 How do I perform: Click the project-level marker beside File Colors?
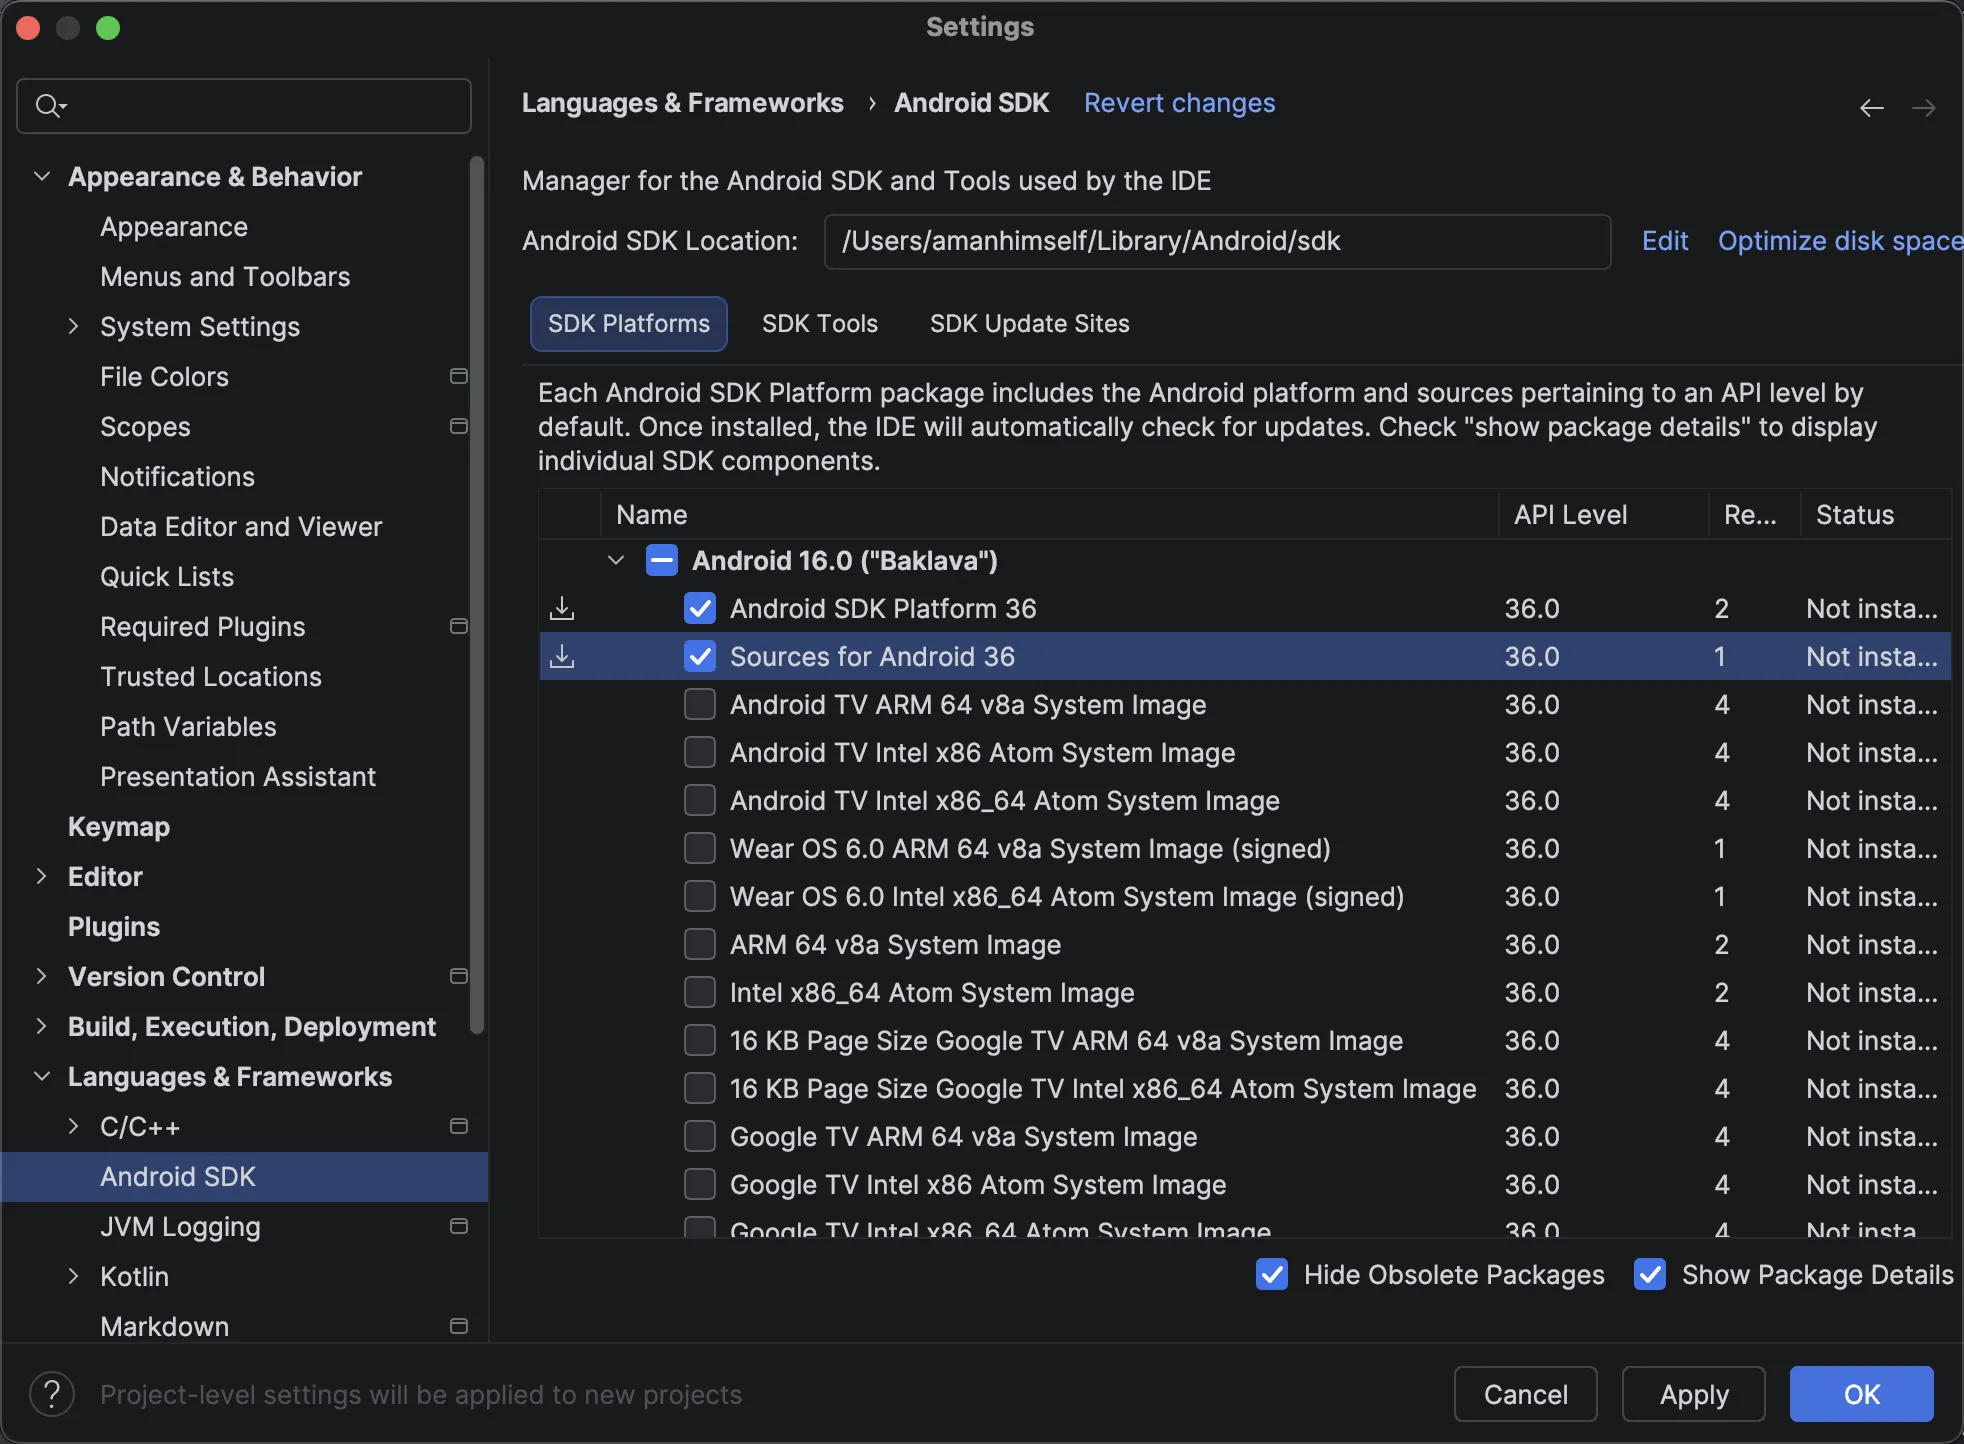click(x=459, y=376)
